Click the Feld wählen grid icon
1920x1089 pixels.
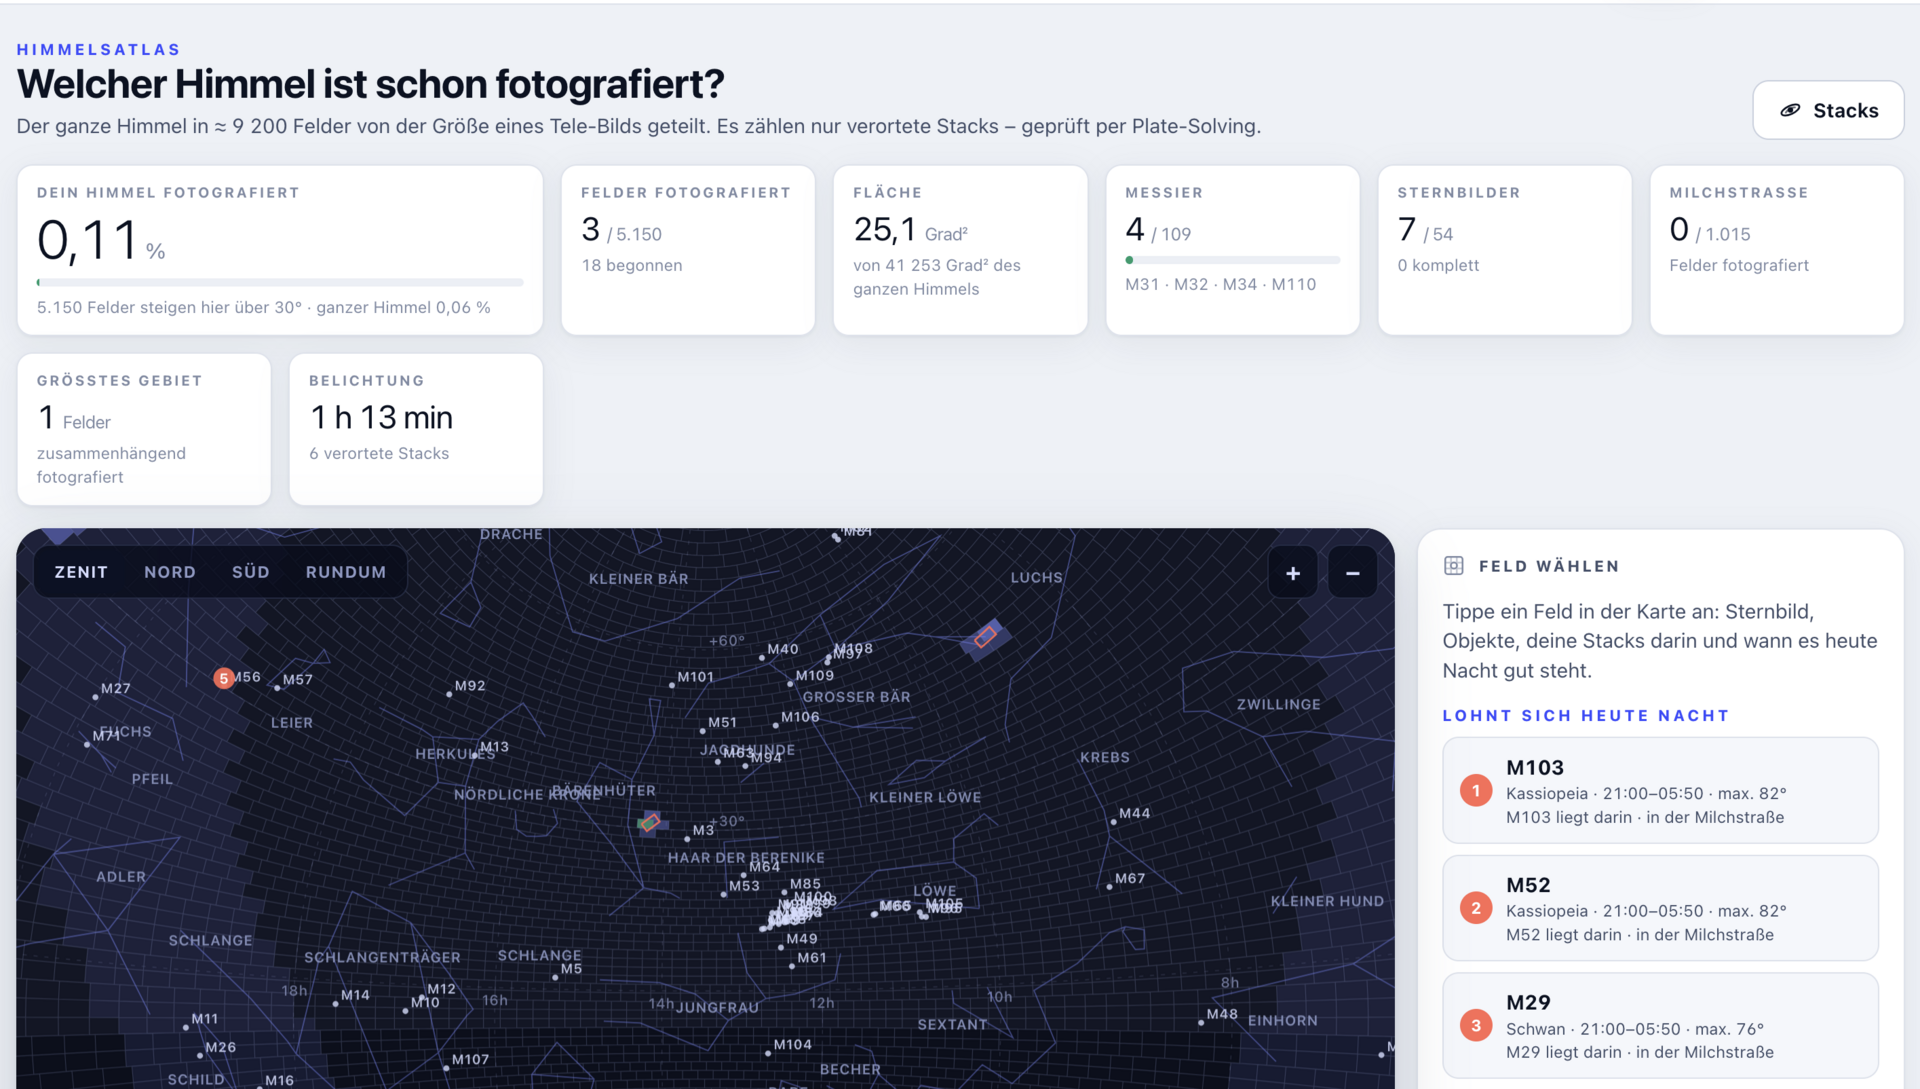click(x=1454, y=566)
